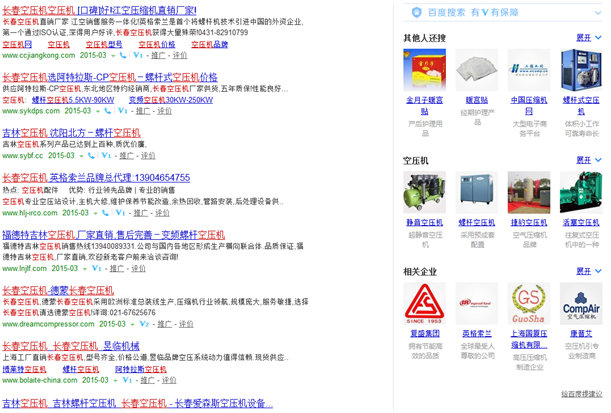Open the 捷豹空压机 thumbnail image
The width and height of the screenshot is (611, 413).
[529, 192]
